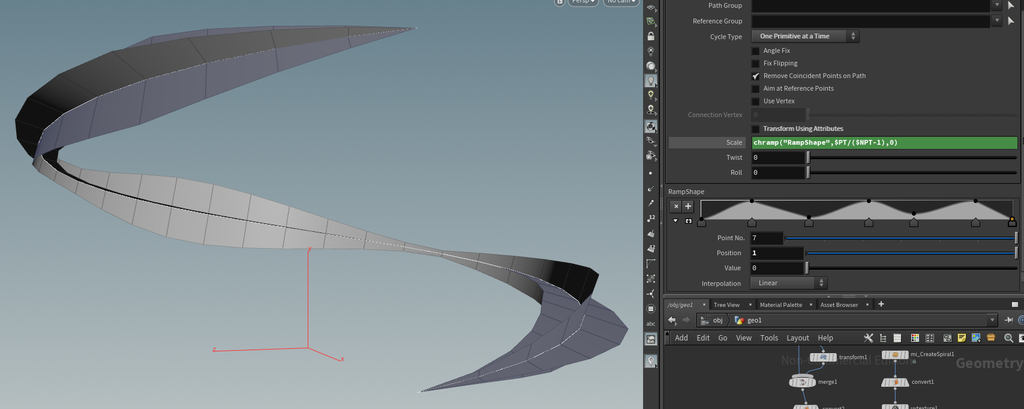The height and width of the screenshot is (409, 1024).
Task: Click the orange network box icon
Action: 991,338
